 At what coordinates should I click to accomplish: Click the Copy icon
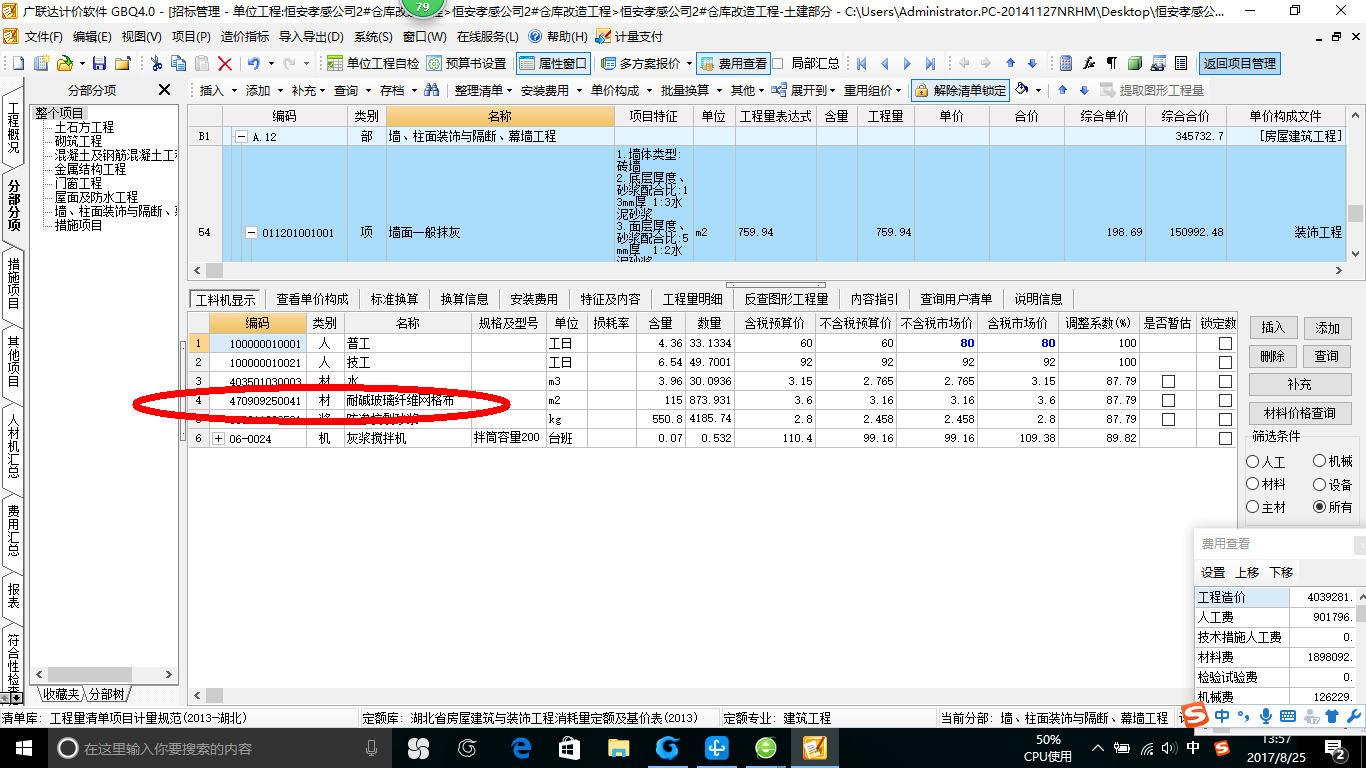point(179,63)
